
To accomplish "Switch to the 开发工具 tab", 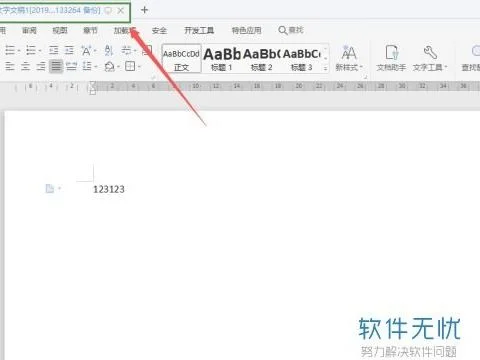I will (199, 31).
